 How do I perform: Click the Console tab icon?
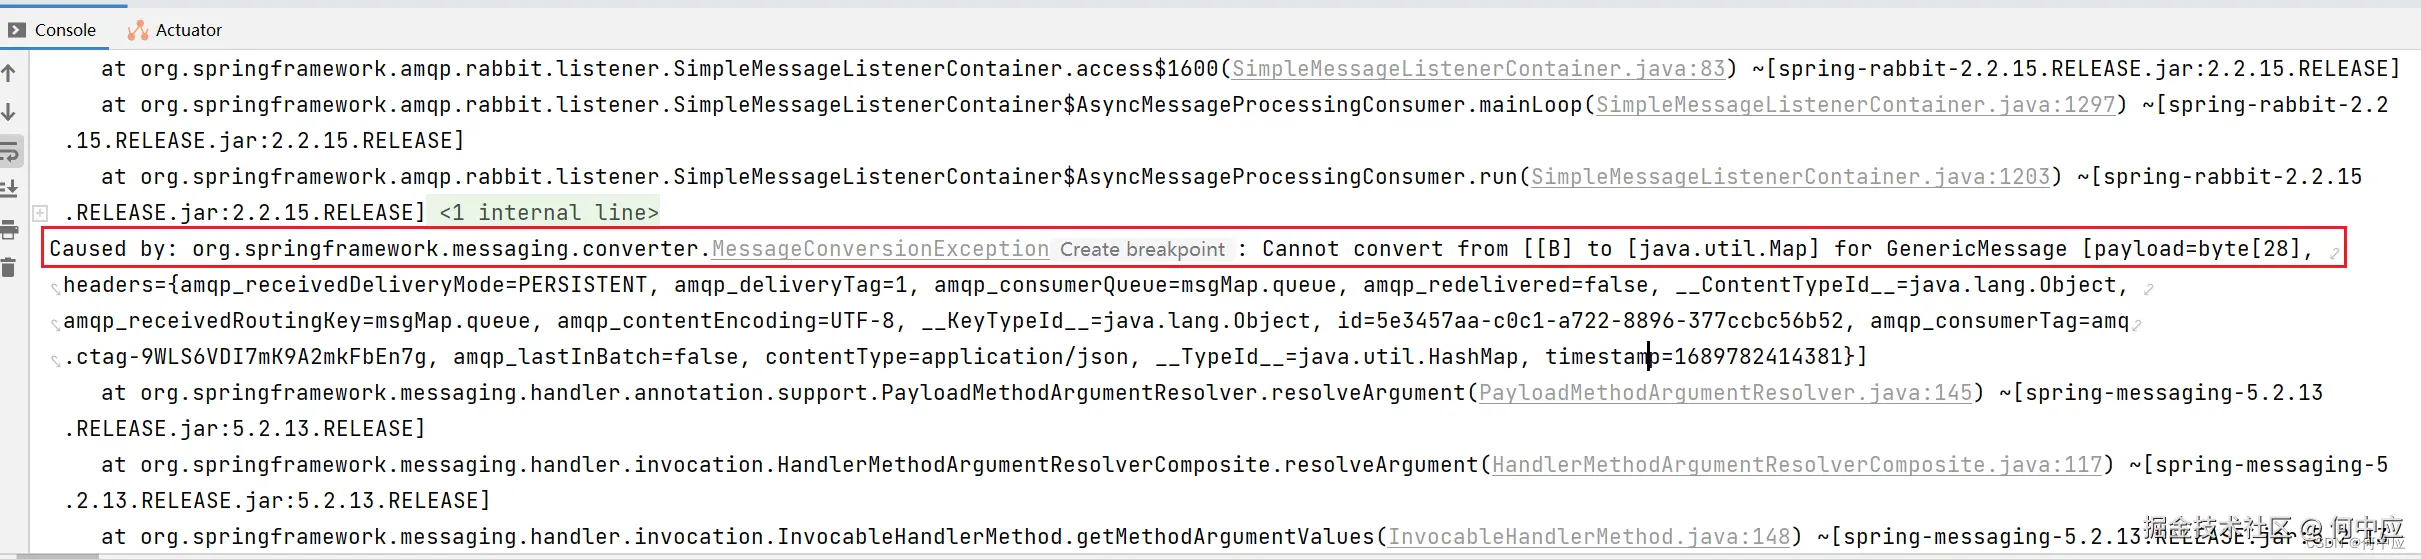pyautogui.click(x=17, y=30)
